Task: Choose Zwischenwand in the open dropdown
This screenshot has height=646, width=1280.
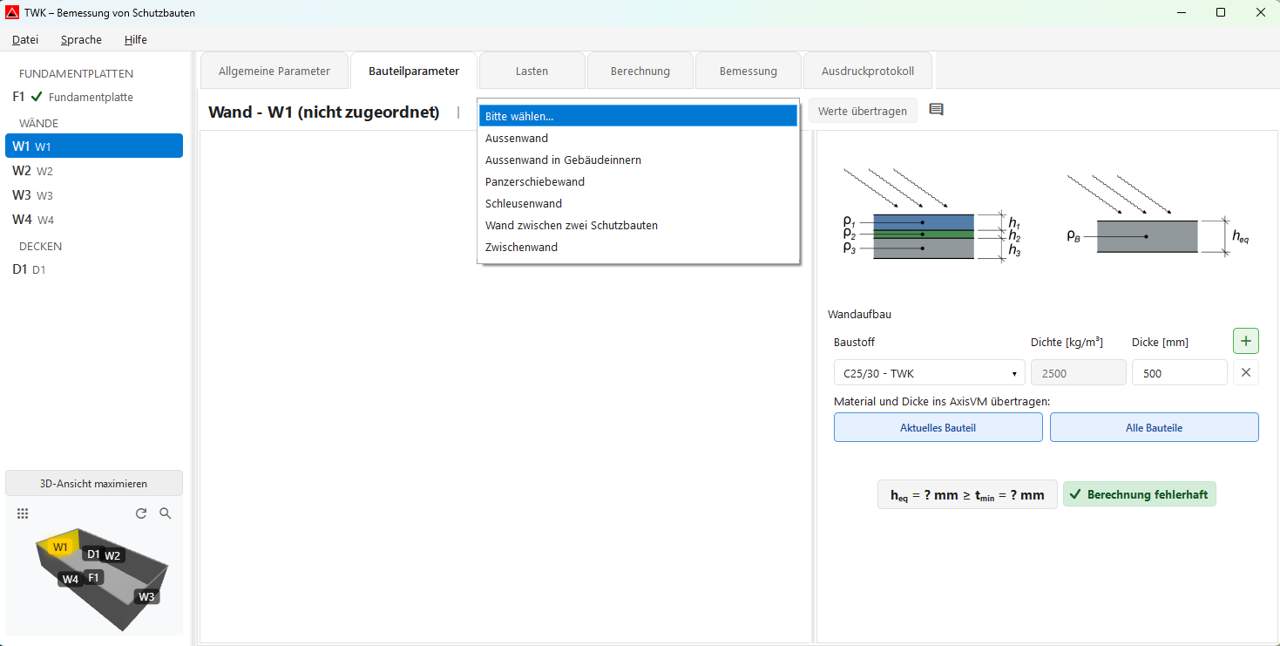Action: [521, 246]
